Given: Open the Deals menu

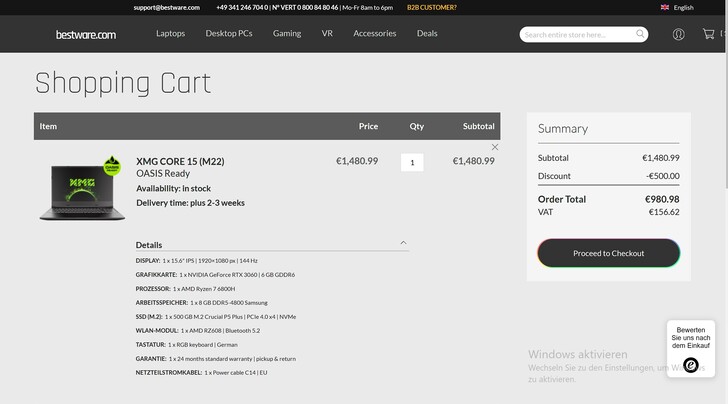Looking at the screenshot, I should 427,33.
